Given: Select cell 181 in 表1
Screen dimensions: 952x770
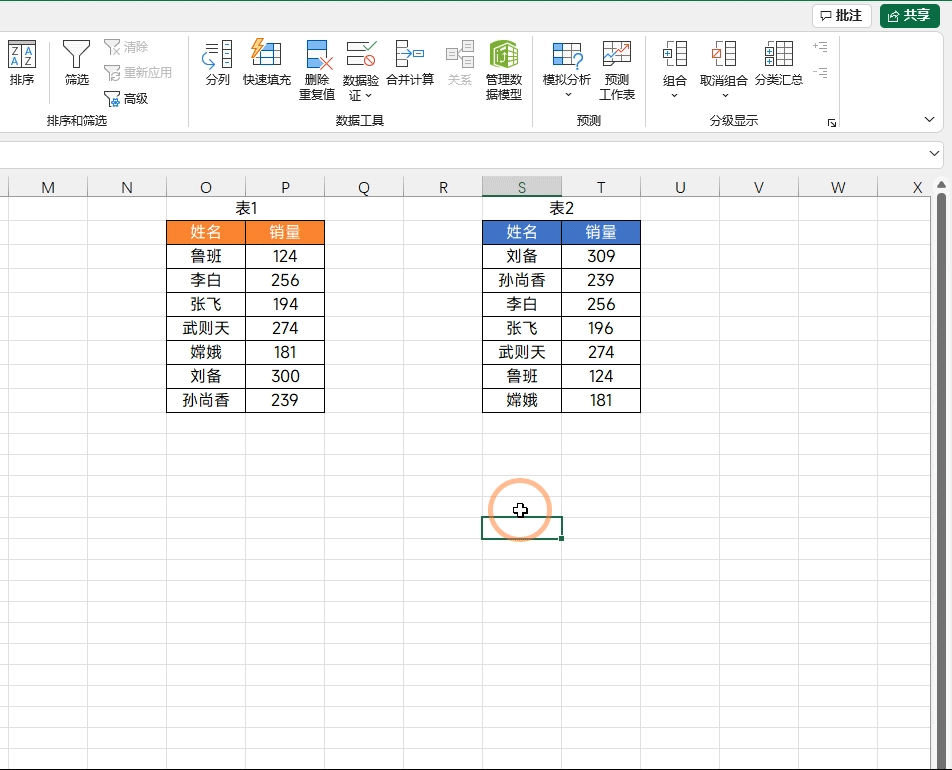Looking at the screenshot, I should tap(285, 352).
